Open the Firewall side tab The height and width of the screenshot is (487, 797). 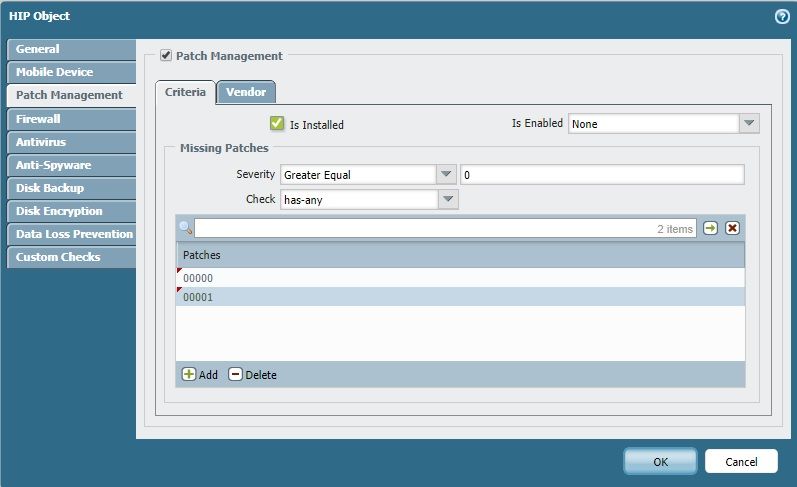point(72,119)
